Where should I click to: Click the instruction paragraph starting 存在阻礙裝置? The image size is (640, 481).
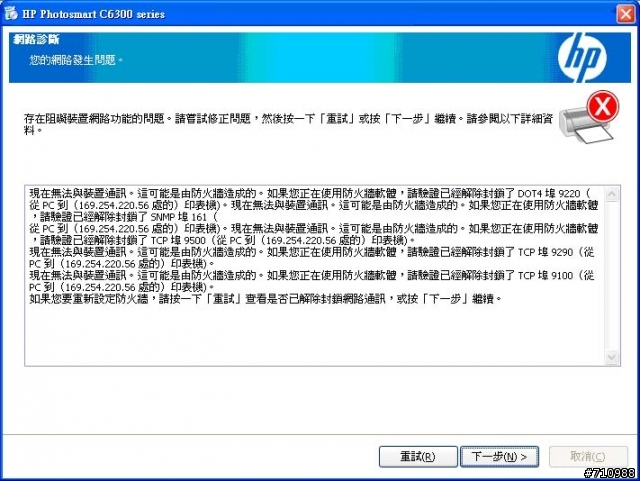[x=289, y=125]
